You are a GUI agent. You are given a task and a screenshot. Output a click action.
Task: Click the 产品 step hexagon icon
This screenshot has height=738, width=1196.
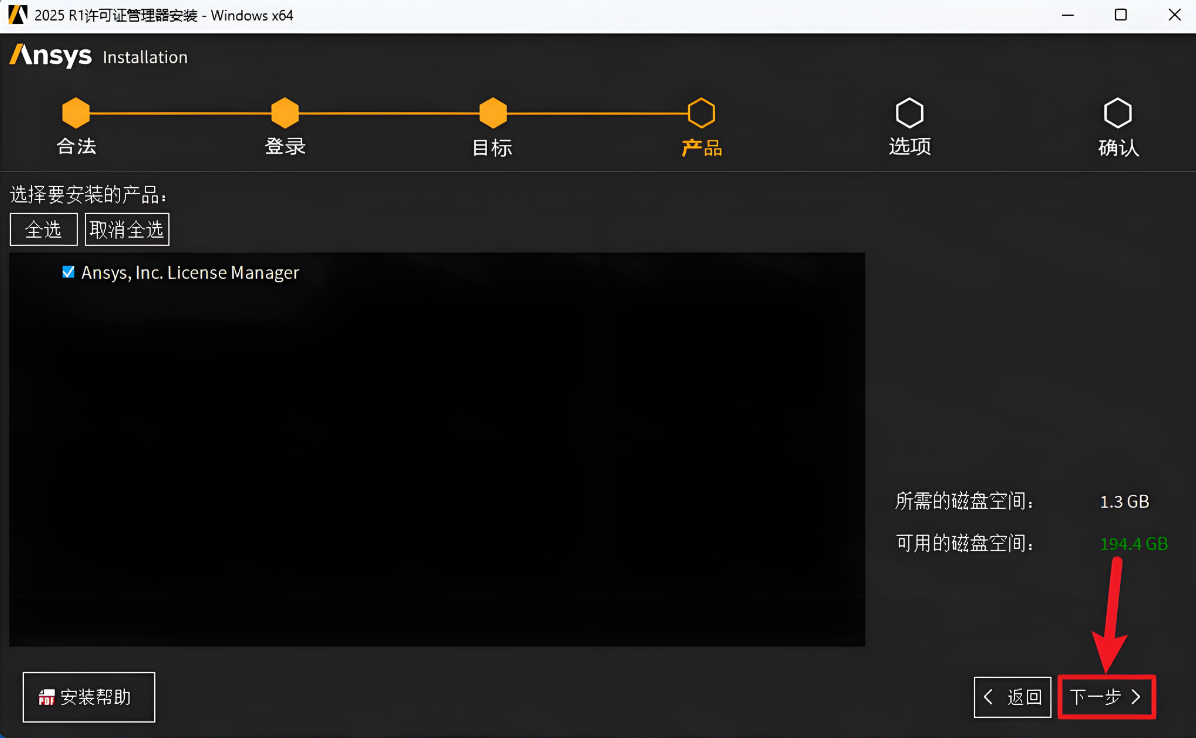[x=701, y=113]
